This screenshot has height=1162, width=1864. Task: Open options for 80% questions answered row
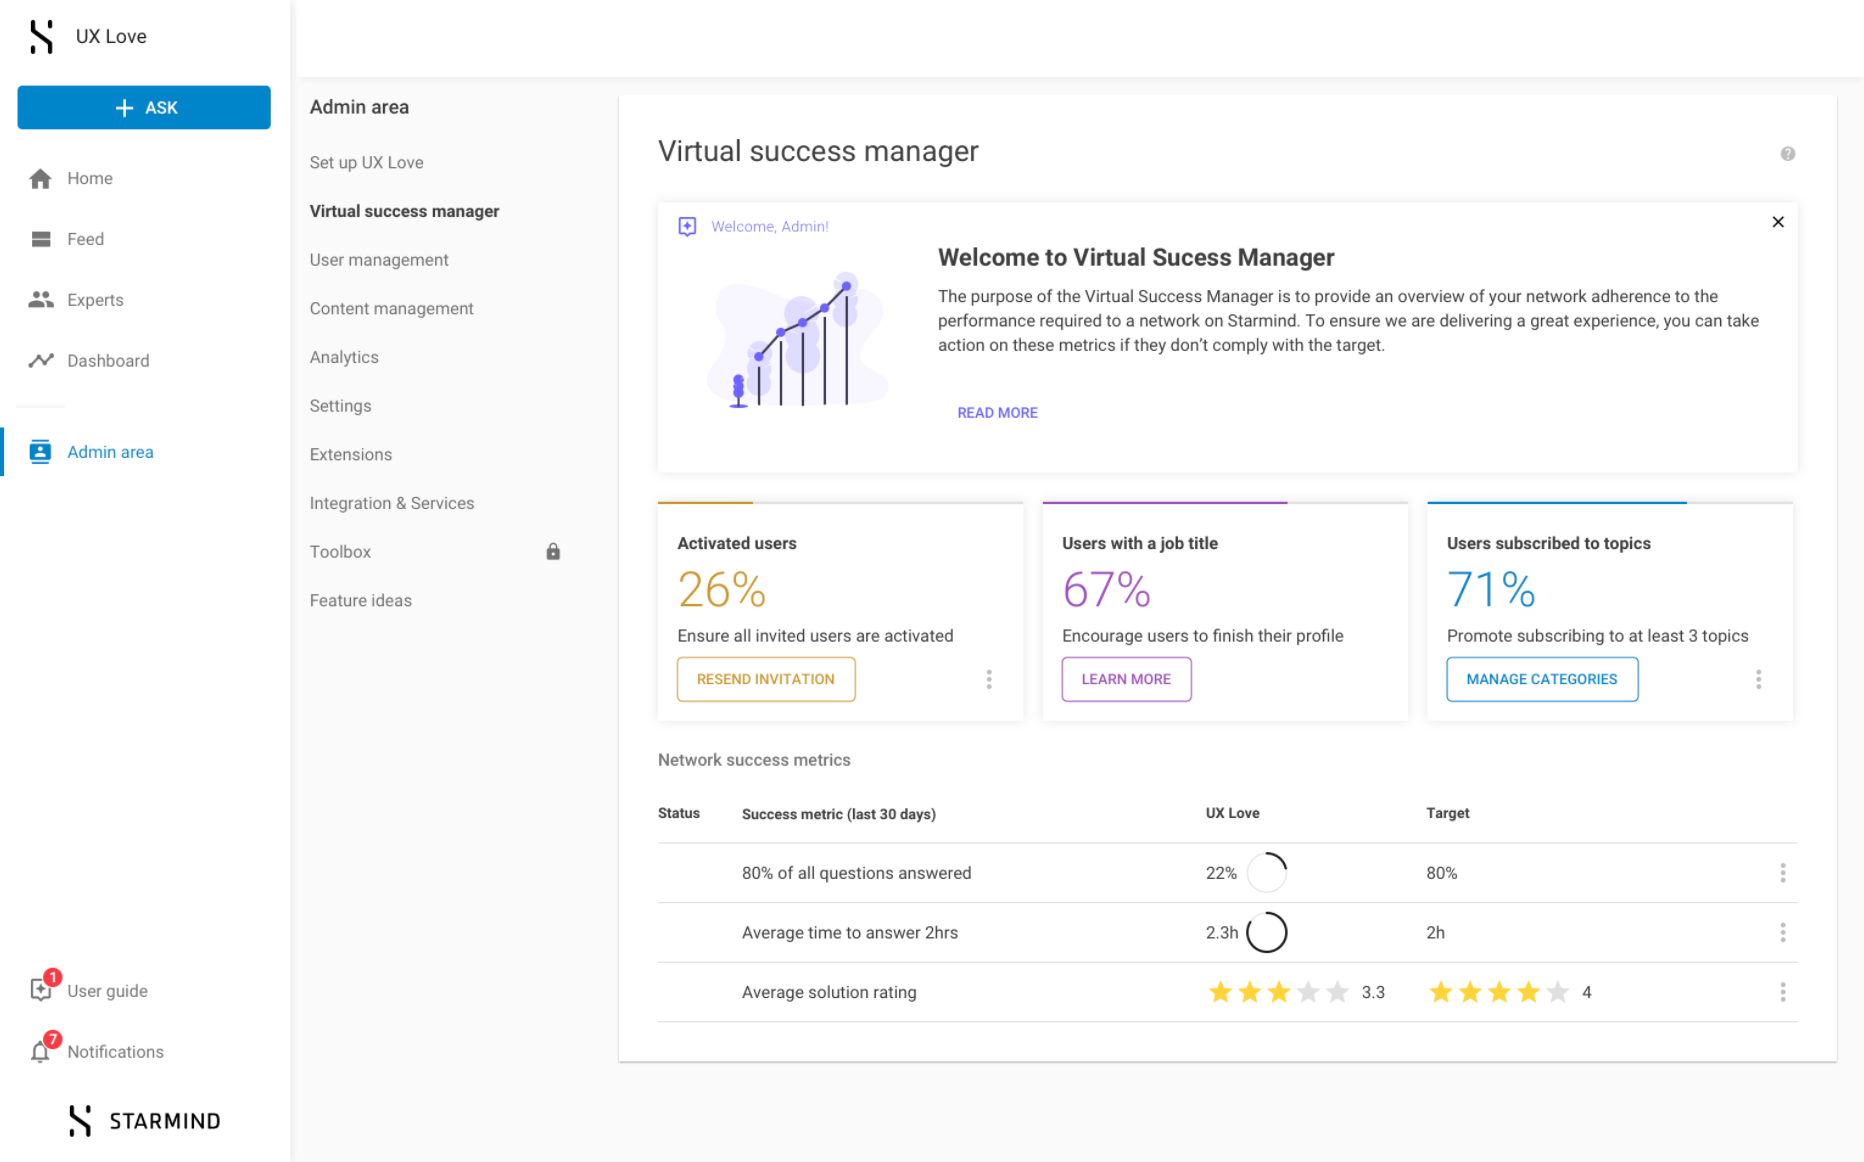[x=1783, y=873]
